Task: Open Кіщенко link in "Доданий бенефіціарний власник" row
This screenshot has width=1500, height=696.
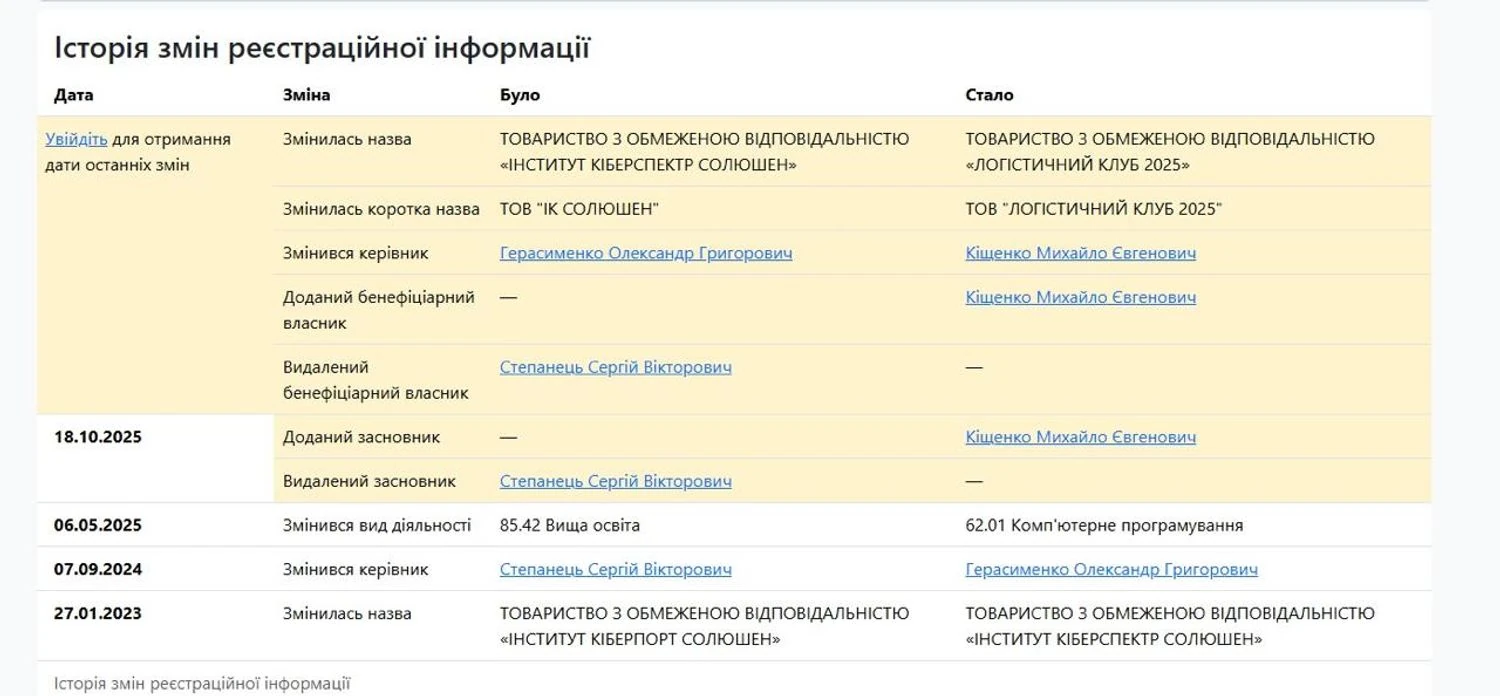Action: pos(1080,297)
